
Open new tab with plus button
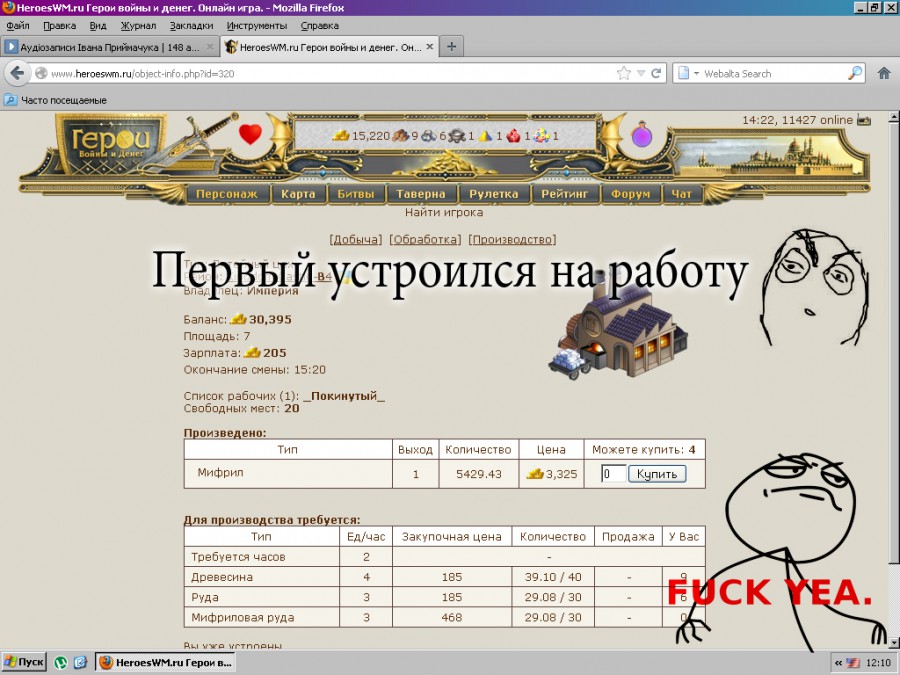click(452, 46)
